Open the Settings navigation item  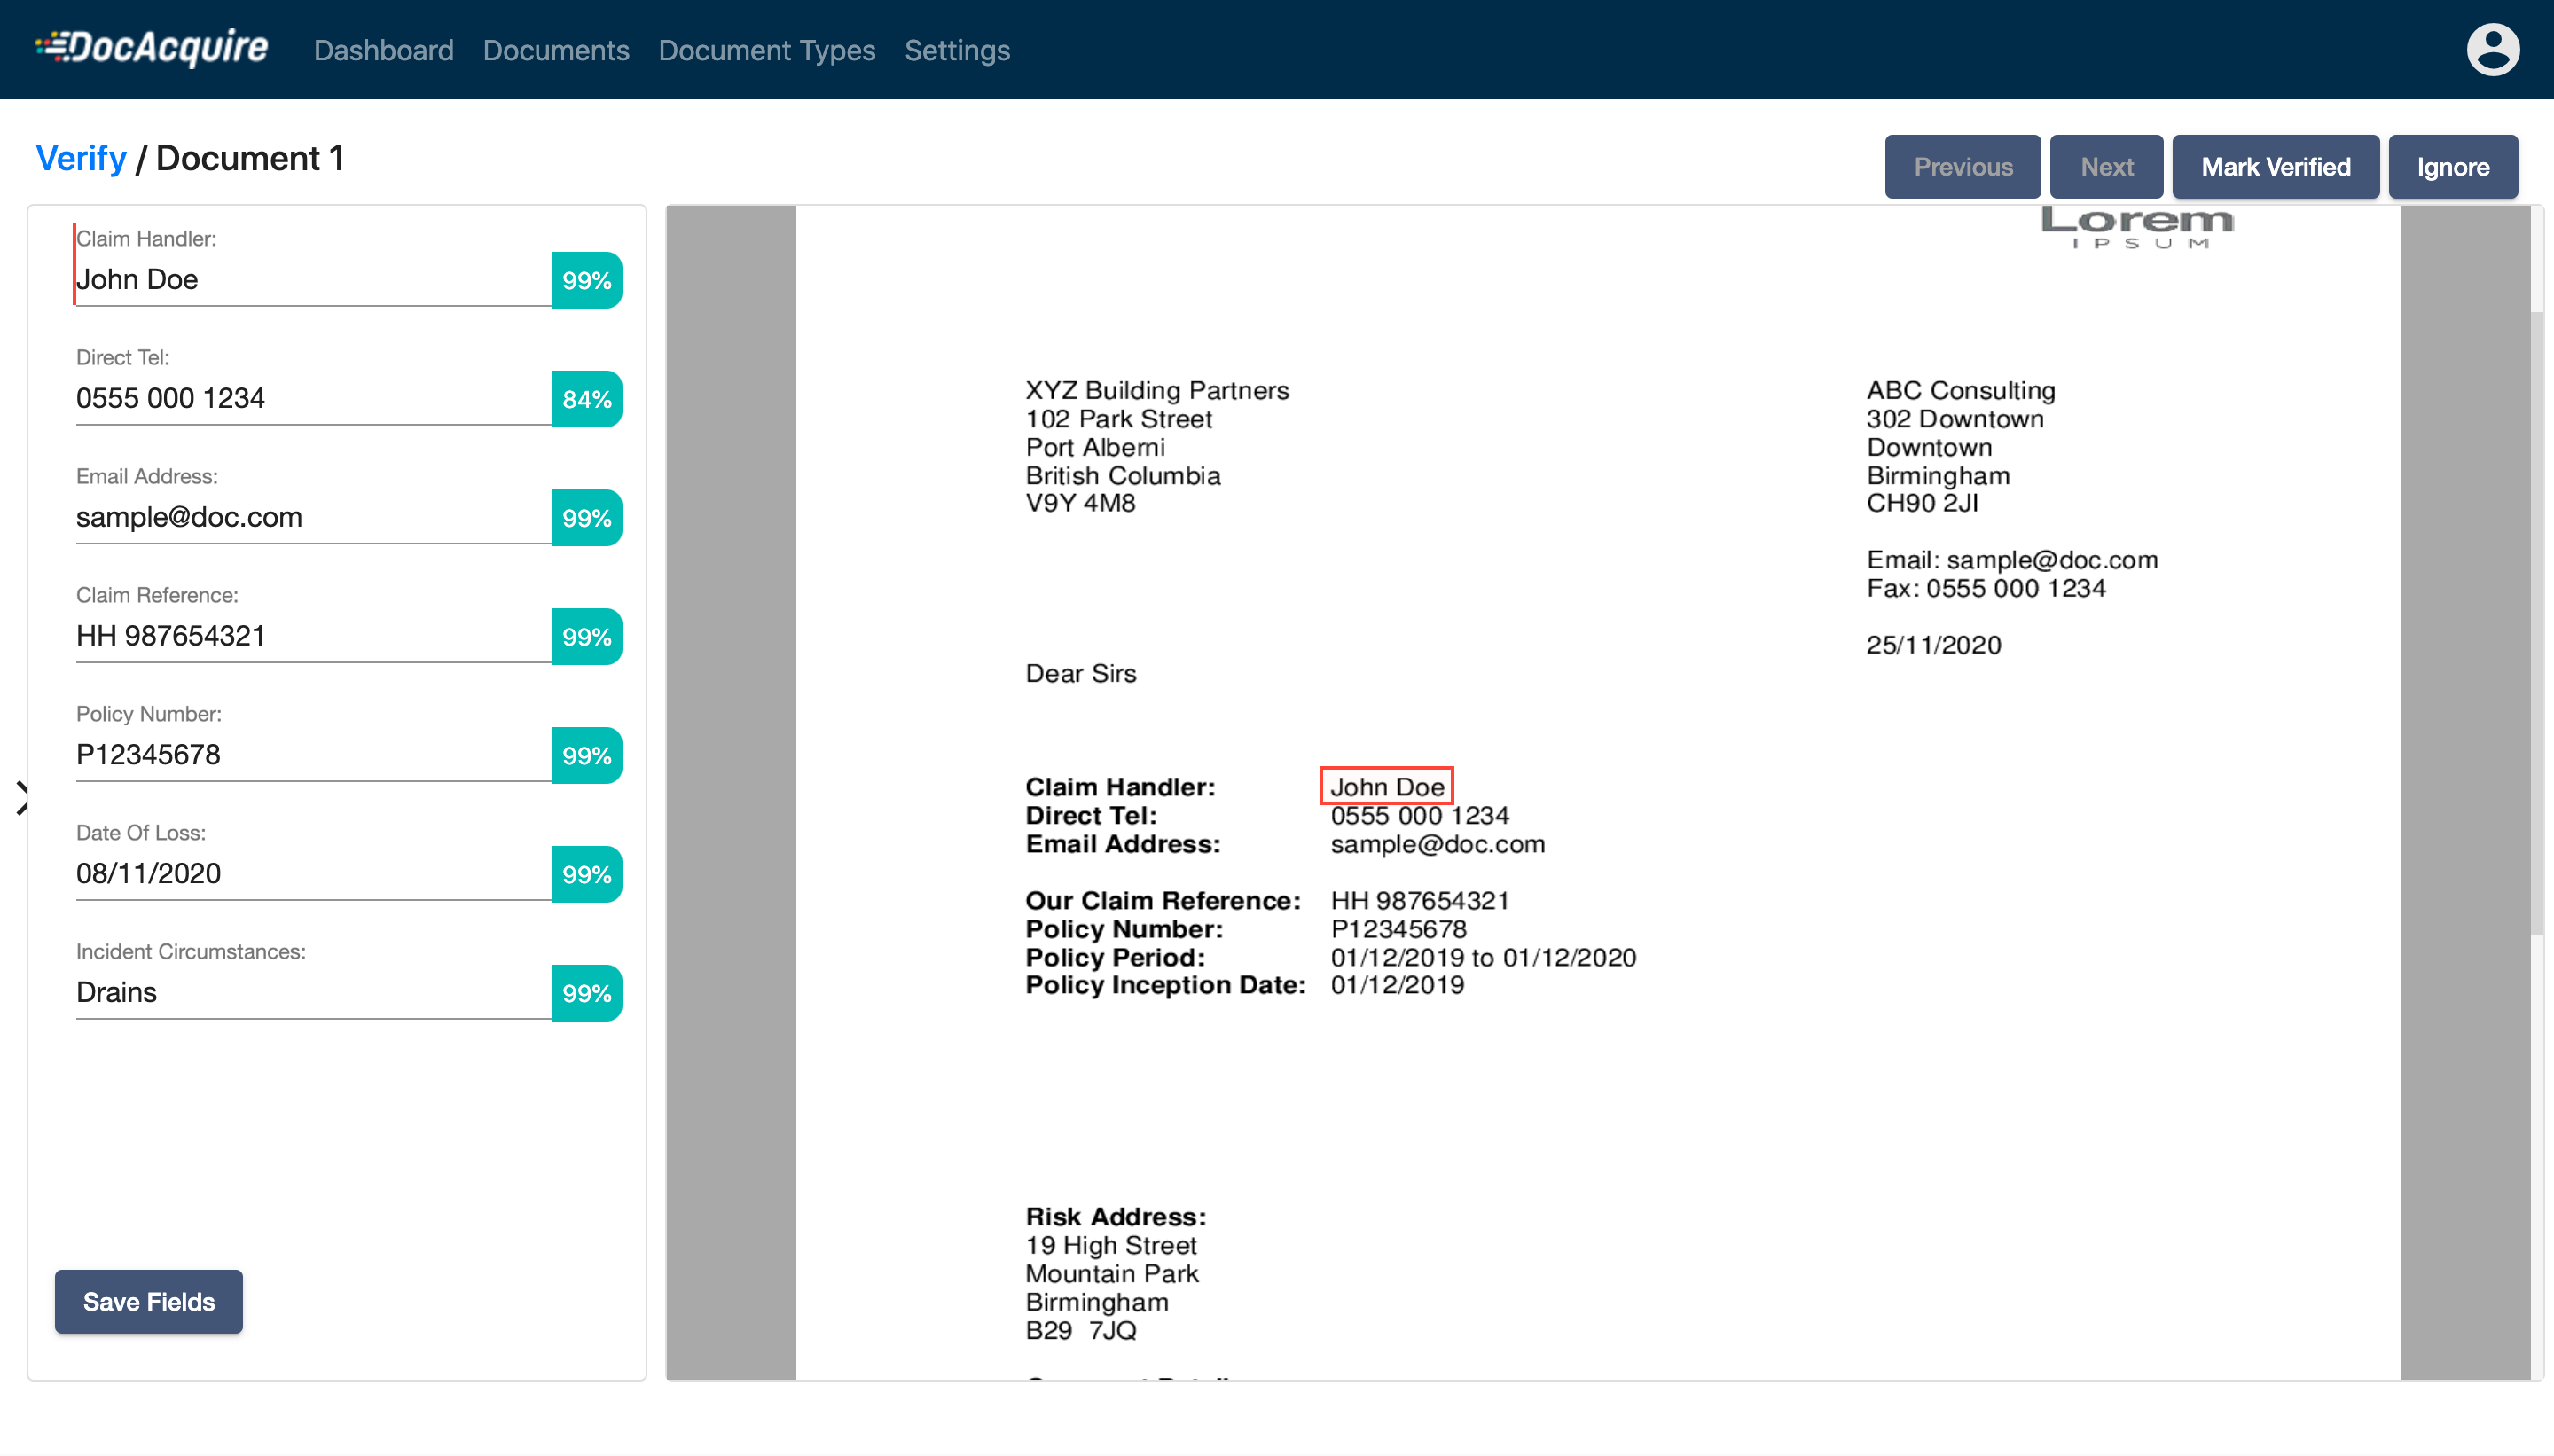point(956,50)
